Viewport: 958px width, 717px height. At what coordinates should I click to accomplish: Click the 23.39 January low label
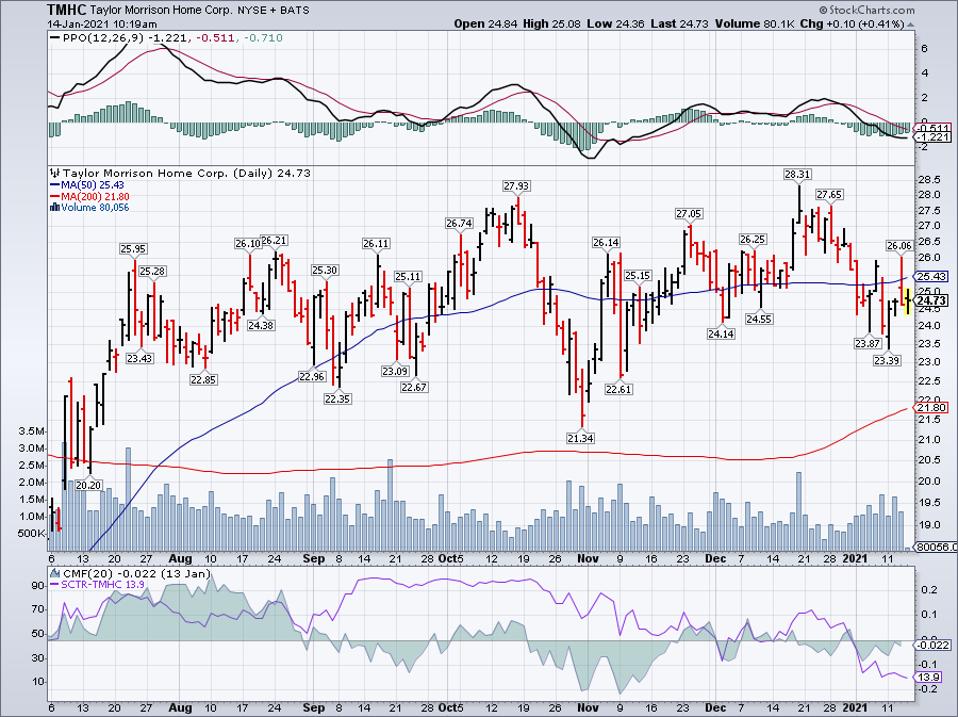tap(887, 360)
